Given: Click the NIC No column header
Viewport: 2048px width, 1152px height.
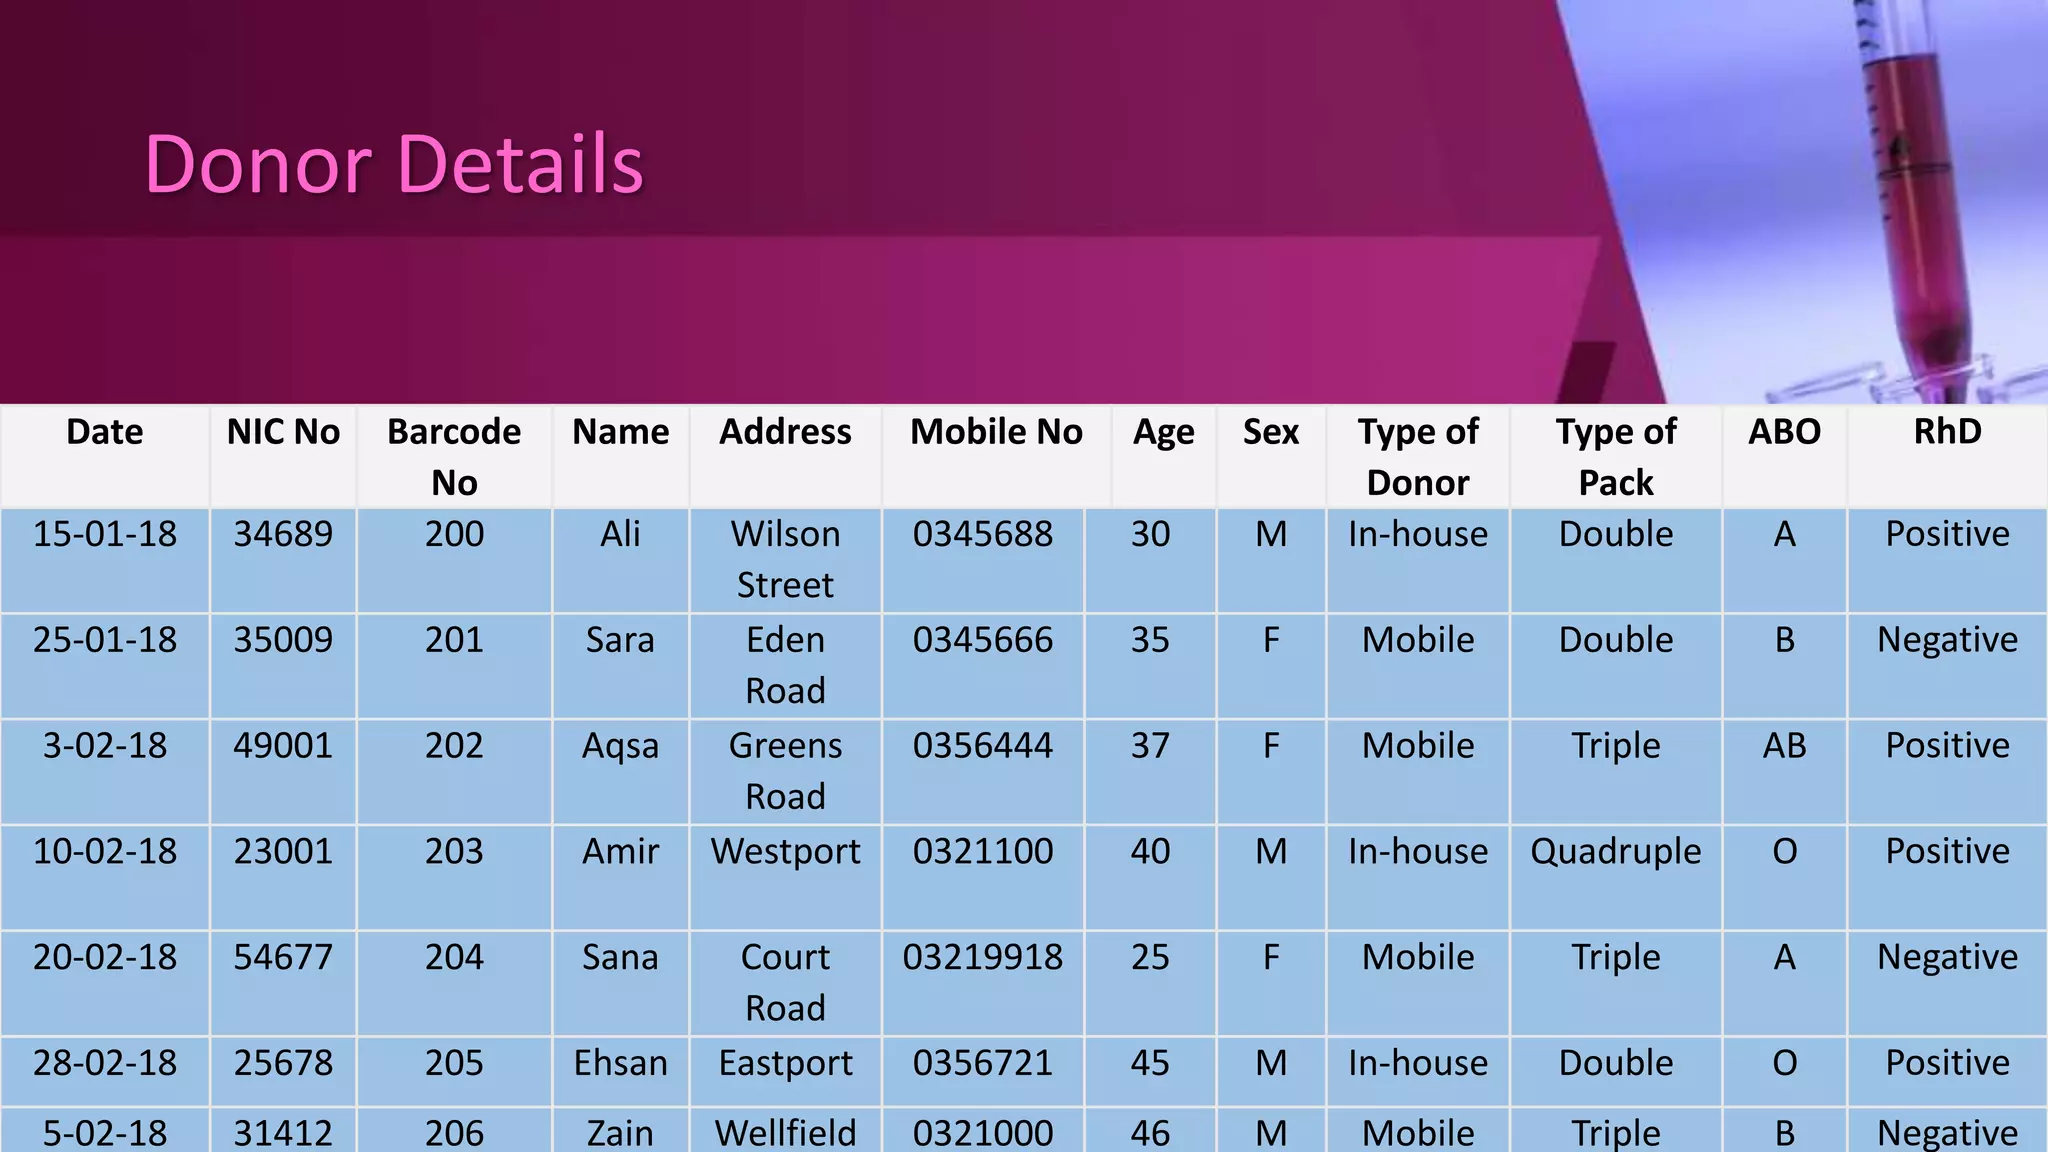Looking at the screenshot, I should (283, 432).
